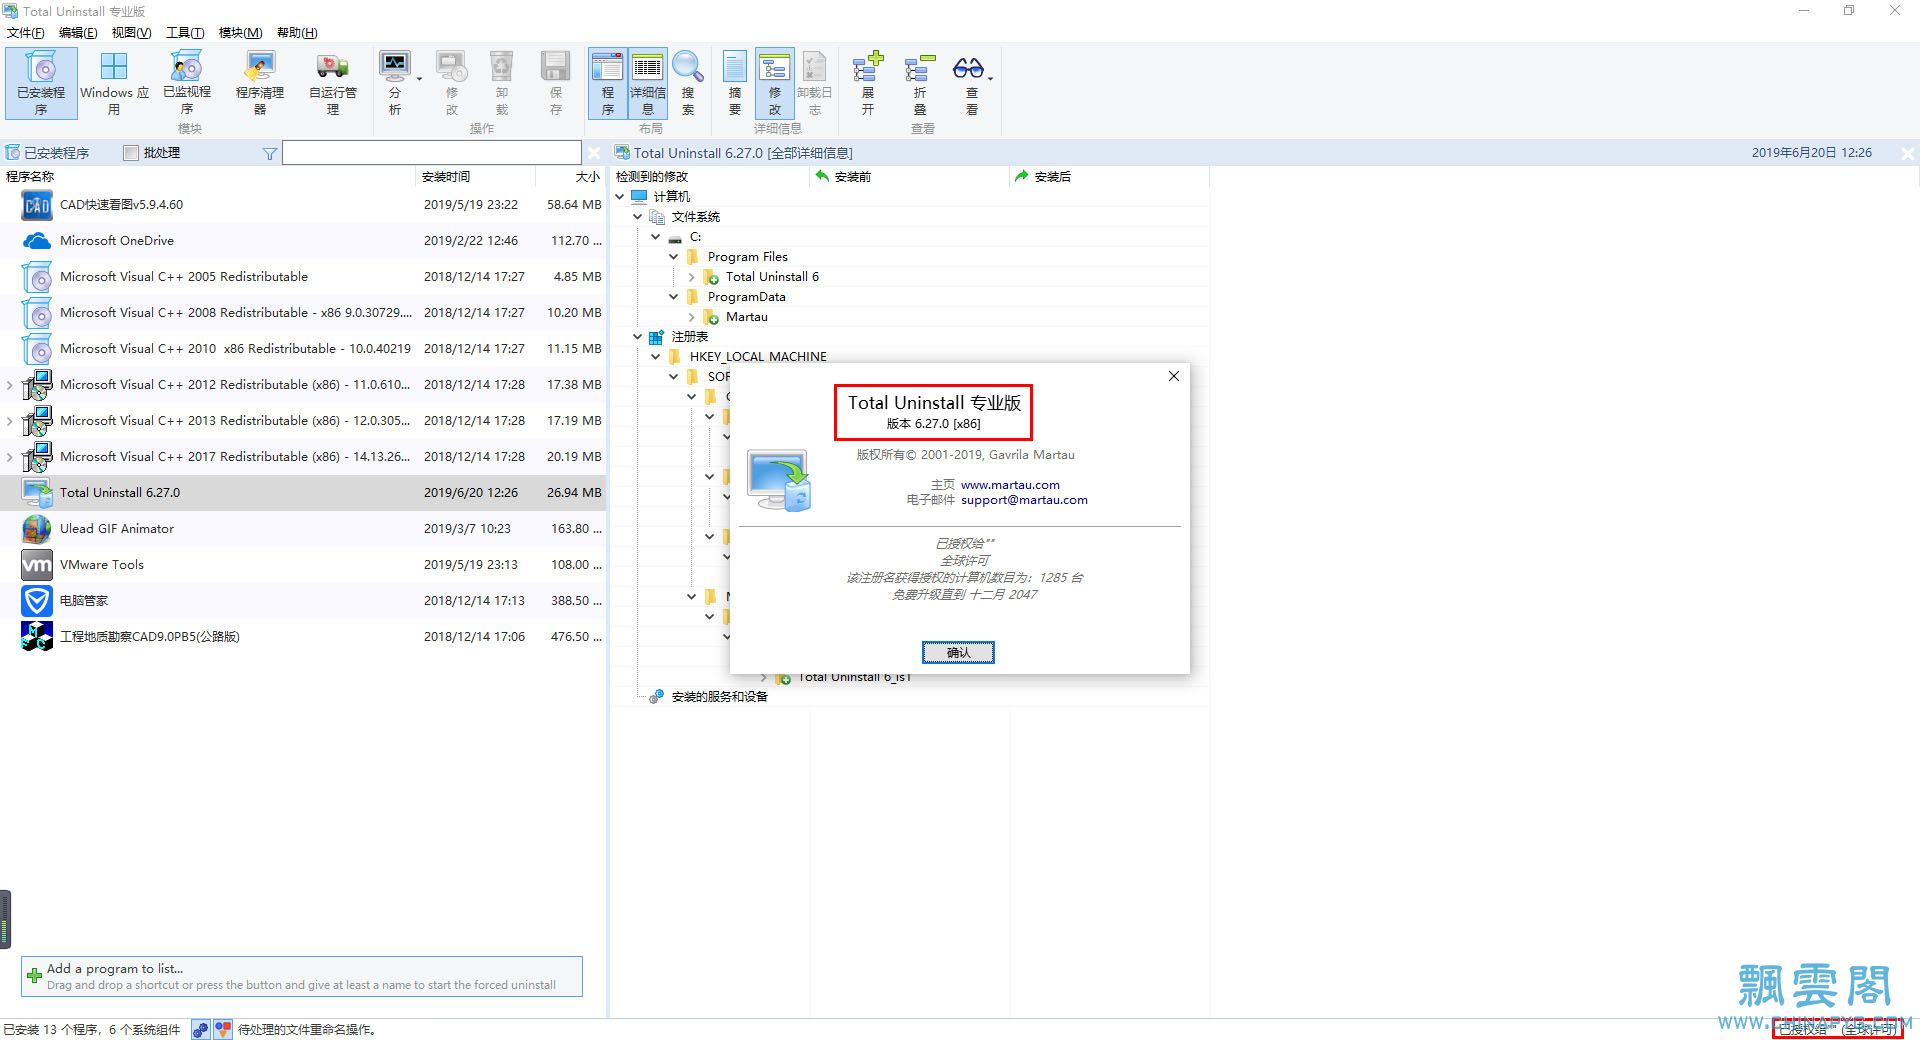Collapse the 计算机 tree node
The height and width of the screenshot is (1040, 1920).
pos(620,197)
